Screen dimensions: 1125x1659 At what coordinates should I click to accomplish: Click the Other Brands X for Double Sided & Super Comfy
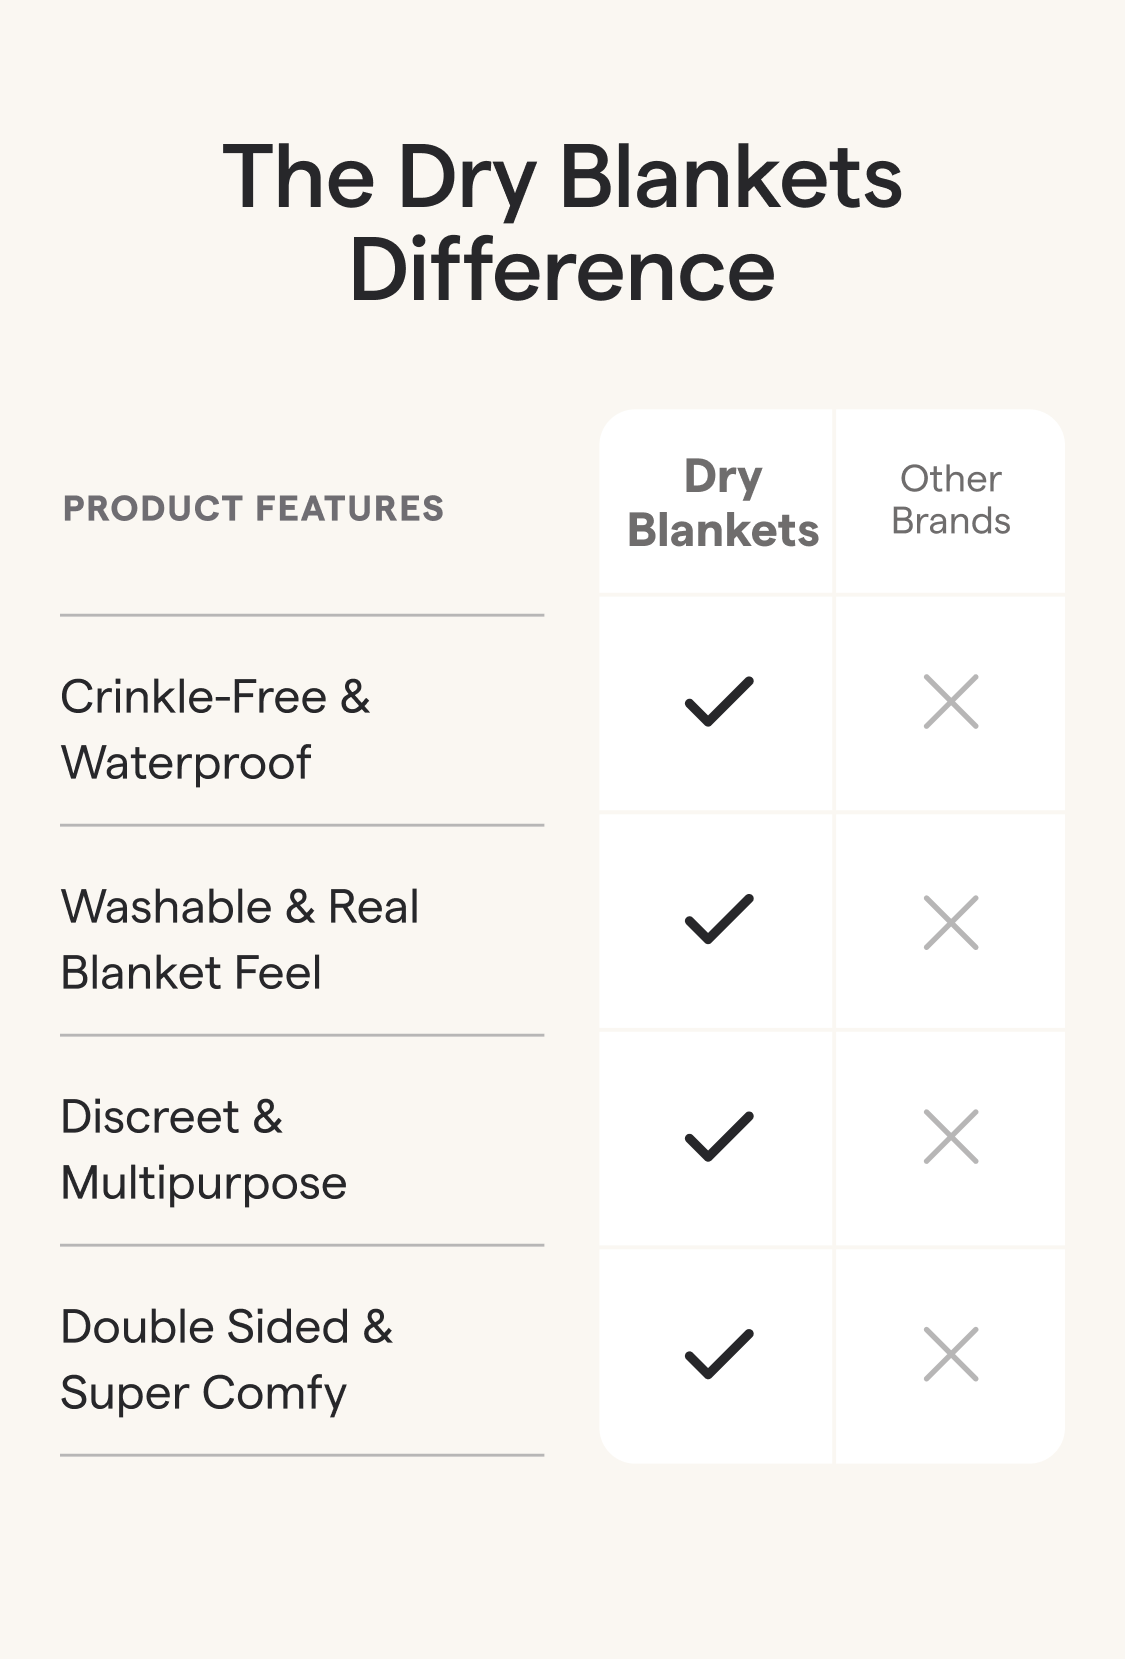(951, 1354)
